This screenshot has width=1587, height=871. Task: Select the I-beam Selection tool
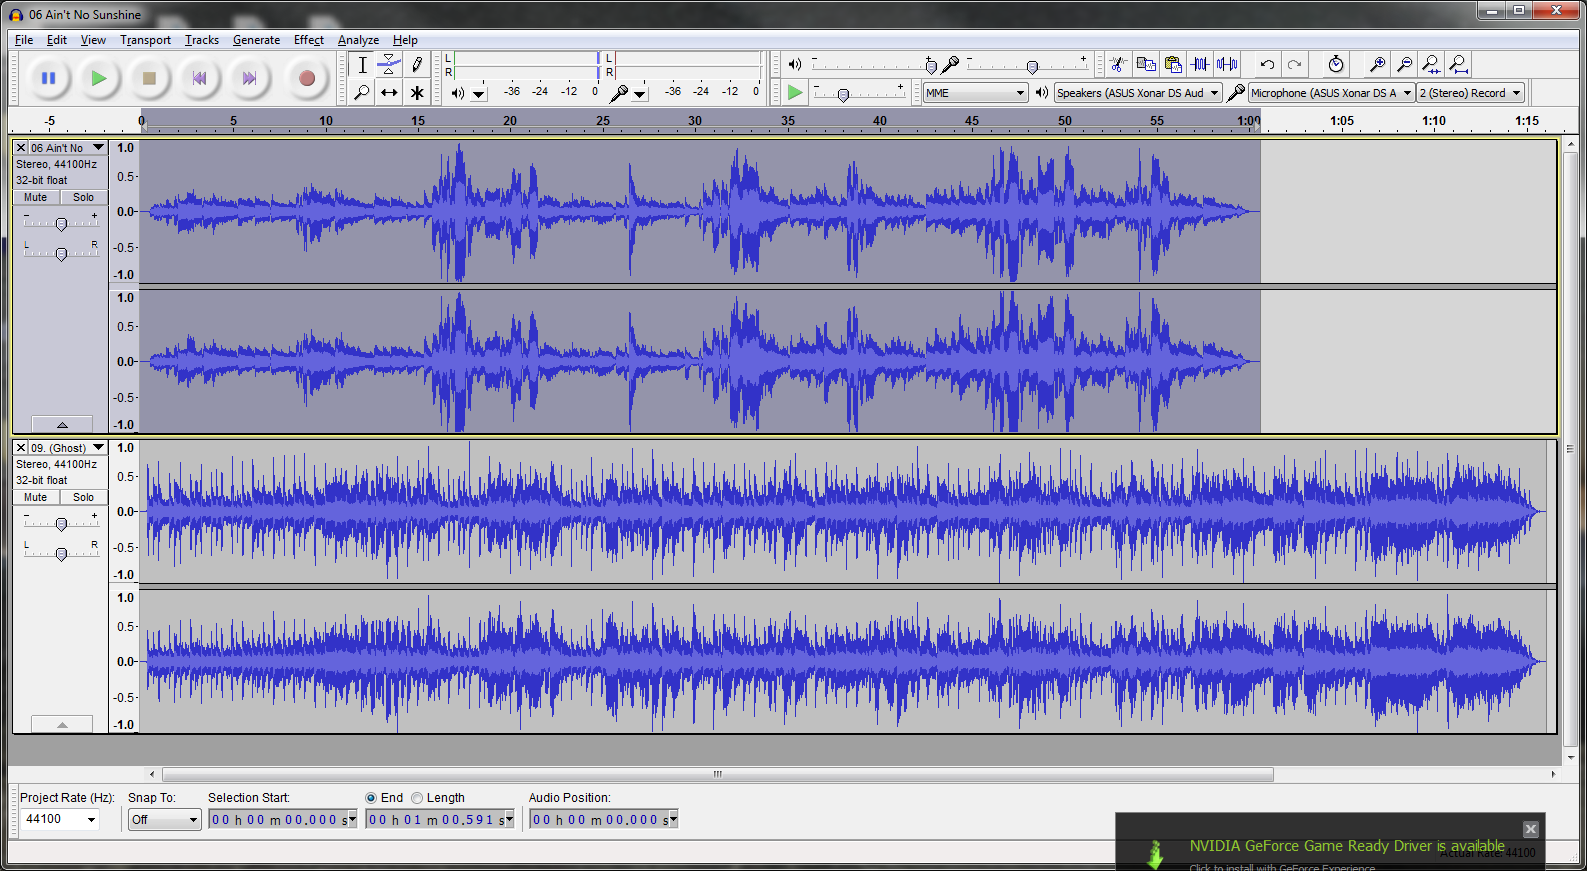[362, 65]
